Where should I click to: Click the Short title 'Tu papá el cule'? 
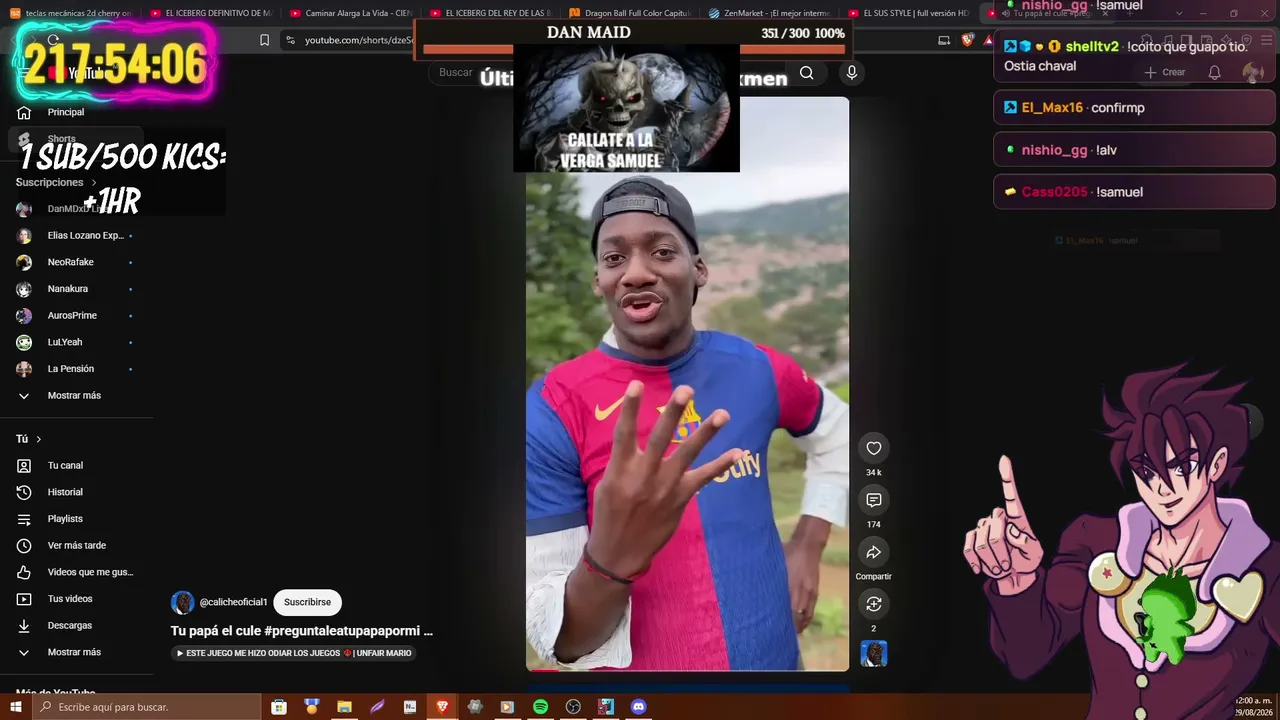302,631
